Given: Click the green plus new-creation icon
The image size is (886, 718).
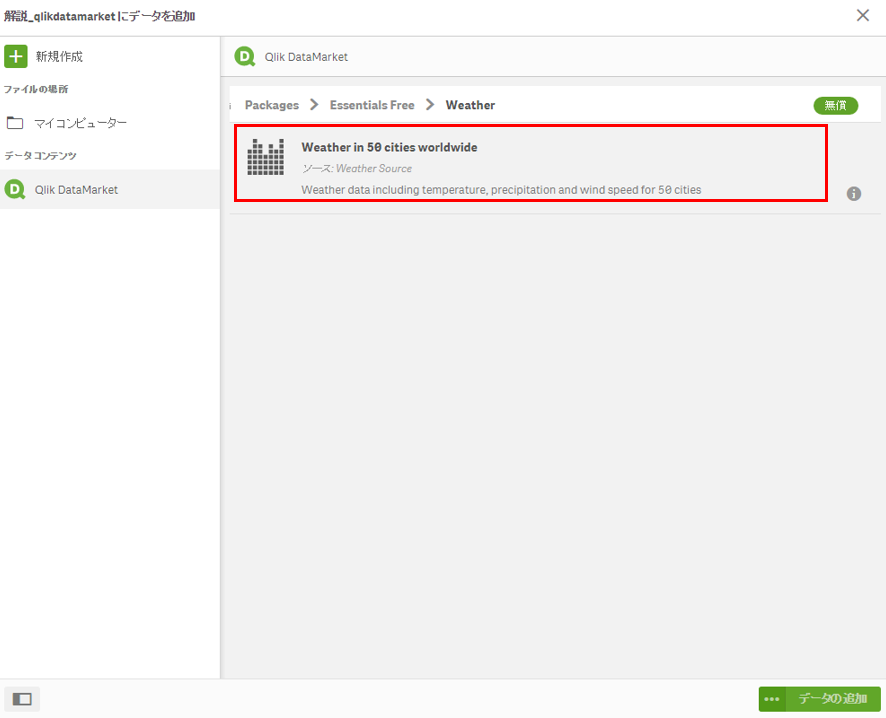Looking at the screenshot, I should click(x=16, y=56).
